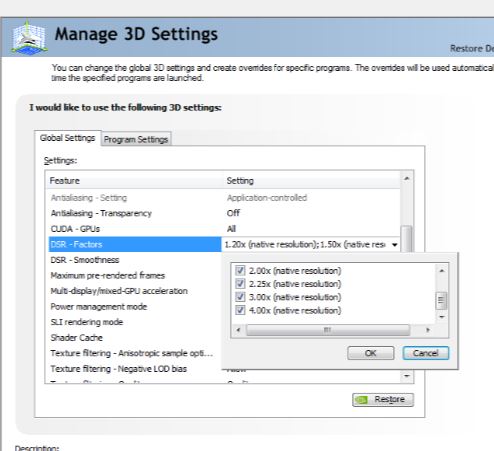Click settings list scroll up arrow
This screenshot has height=451, width=494.
407,179
